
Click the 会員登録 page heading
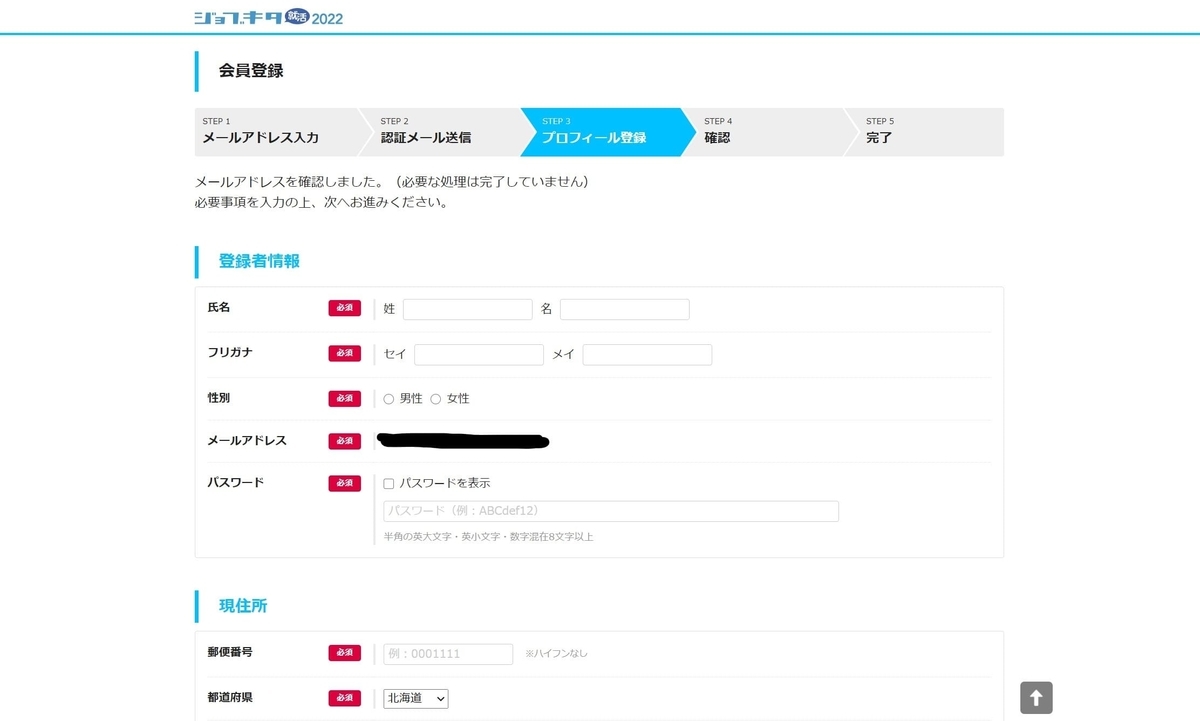(251, 71)
